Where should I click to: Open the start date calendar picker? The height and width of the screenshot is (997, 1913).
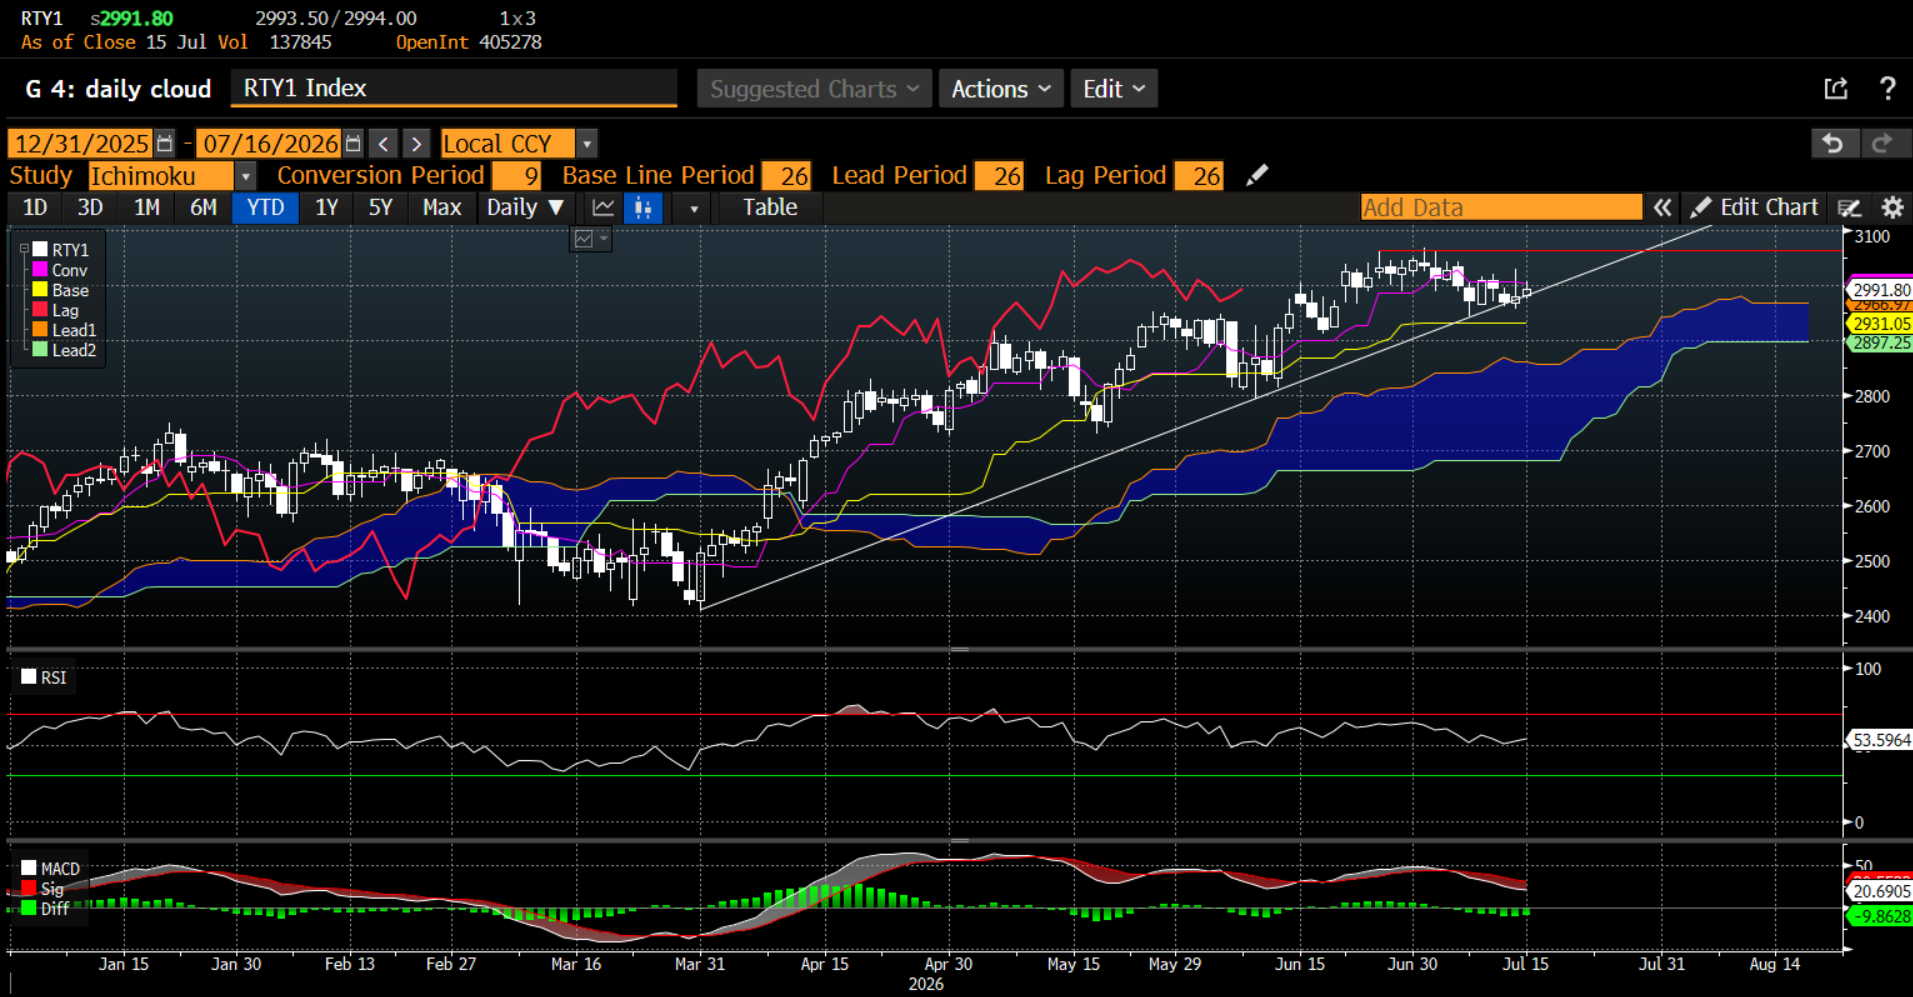pyautogui.click(x=165, y=143)
